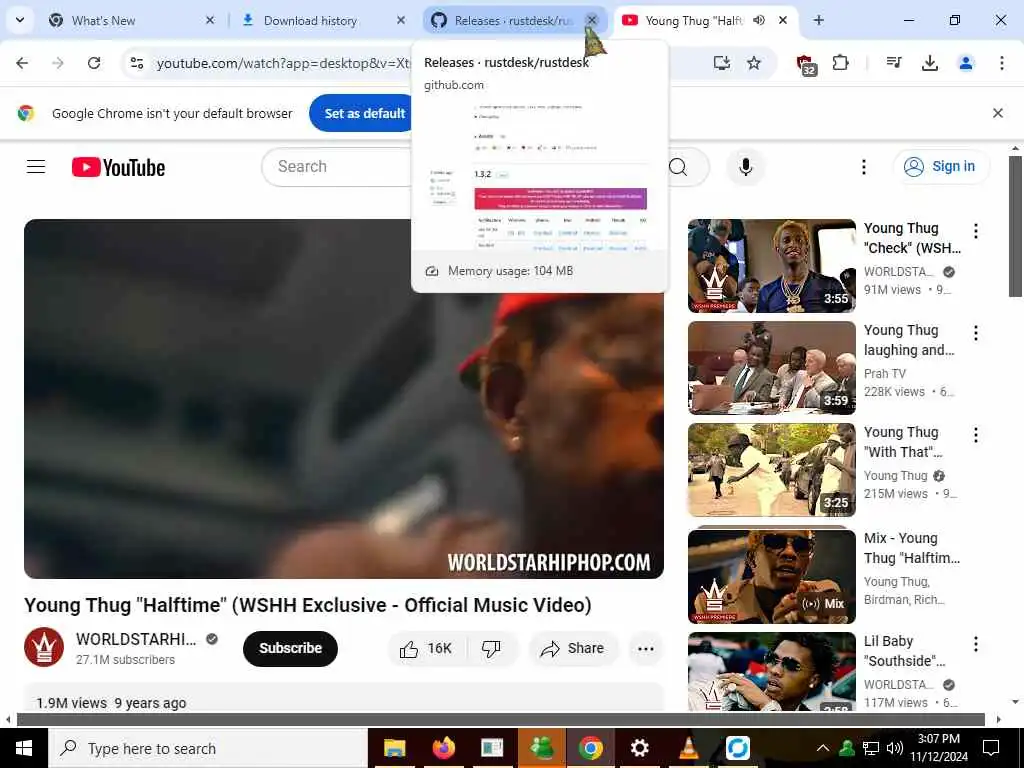The height and width of the screenshot is (768, 1024).
Task: Launch Firefox from the taskbar
Action: (x=443, y=748)
